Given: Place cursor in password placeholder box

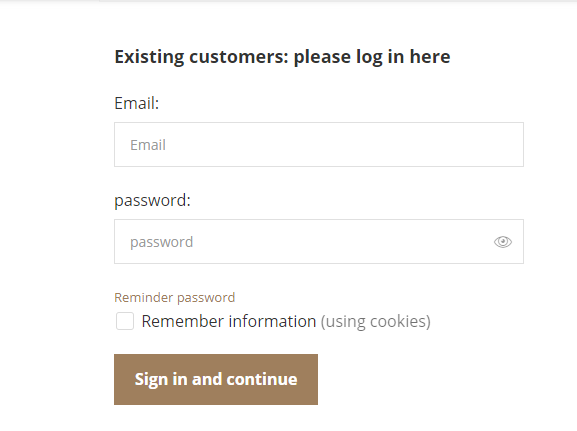Looking at the screenshot, I should (319, 241).
